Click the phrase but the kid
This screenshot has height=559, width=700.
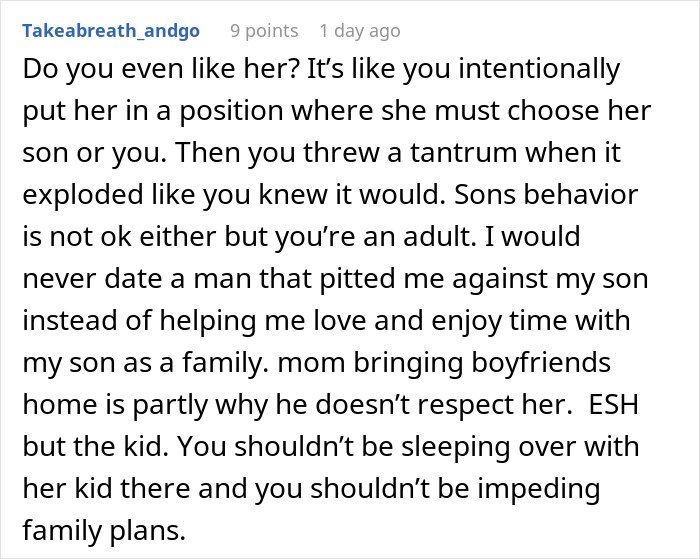coord(92,446)
